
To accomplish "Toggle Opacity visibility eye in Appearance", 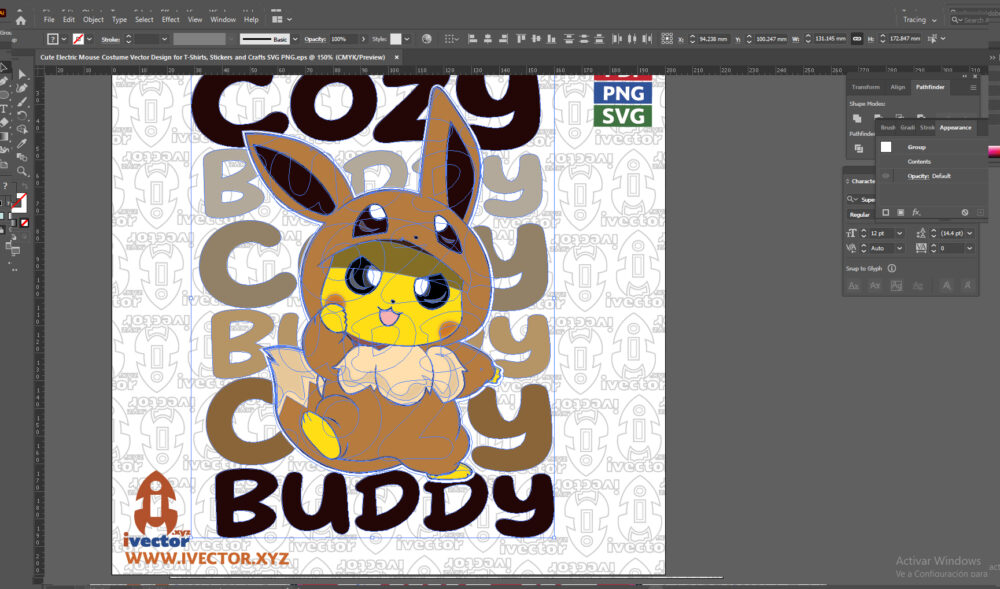I will tap(885, 176).
